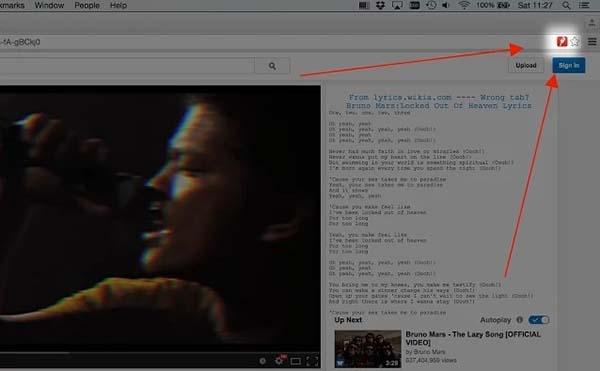Open the Notification Center list icon

[x=584, y=5]
